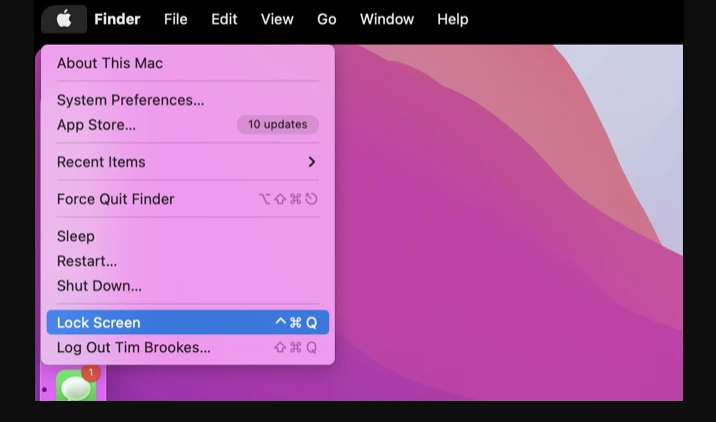Choose Lock Screen
The image size is (716, 422).
click(x=188, y=322)
